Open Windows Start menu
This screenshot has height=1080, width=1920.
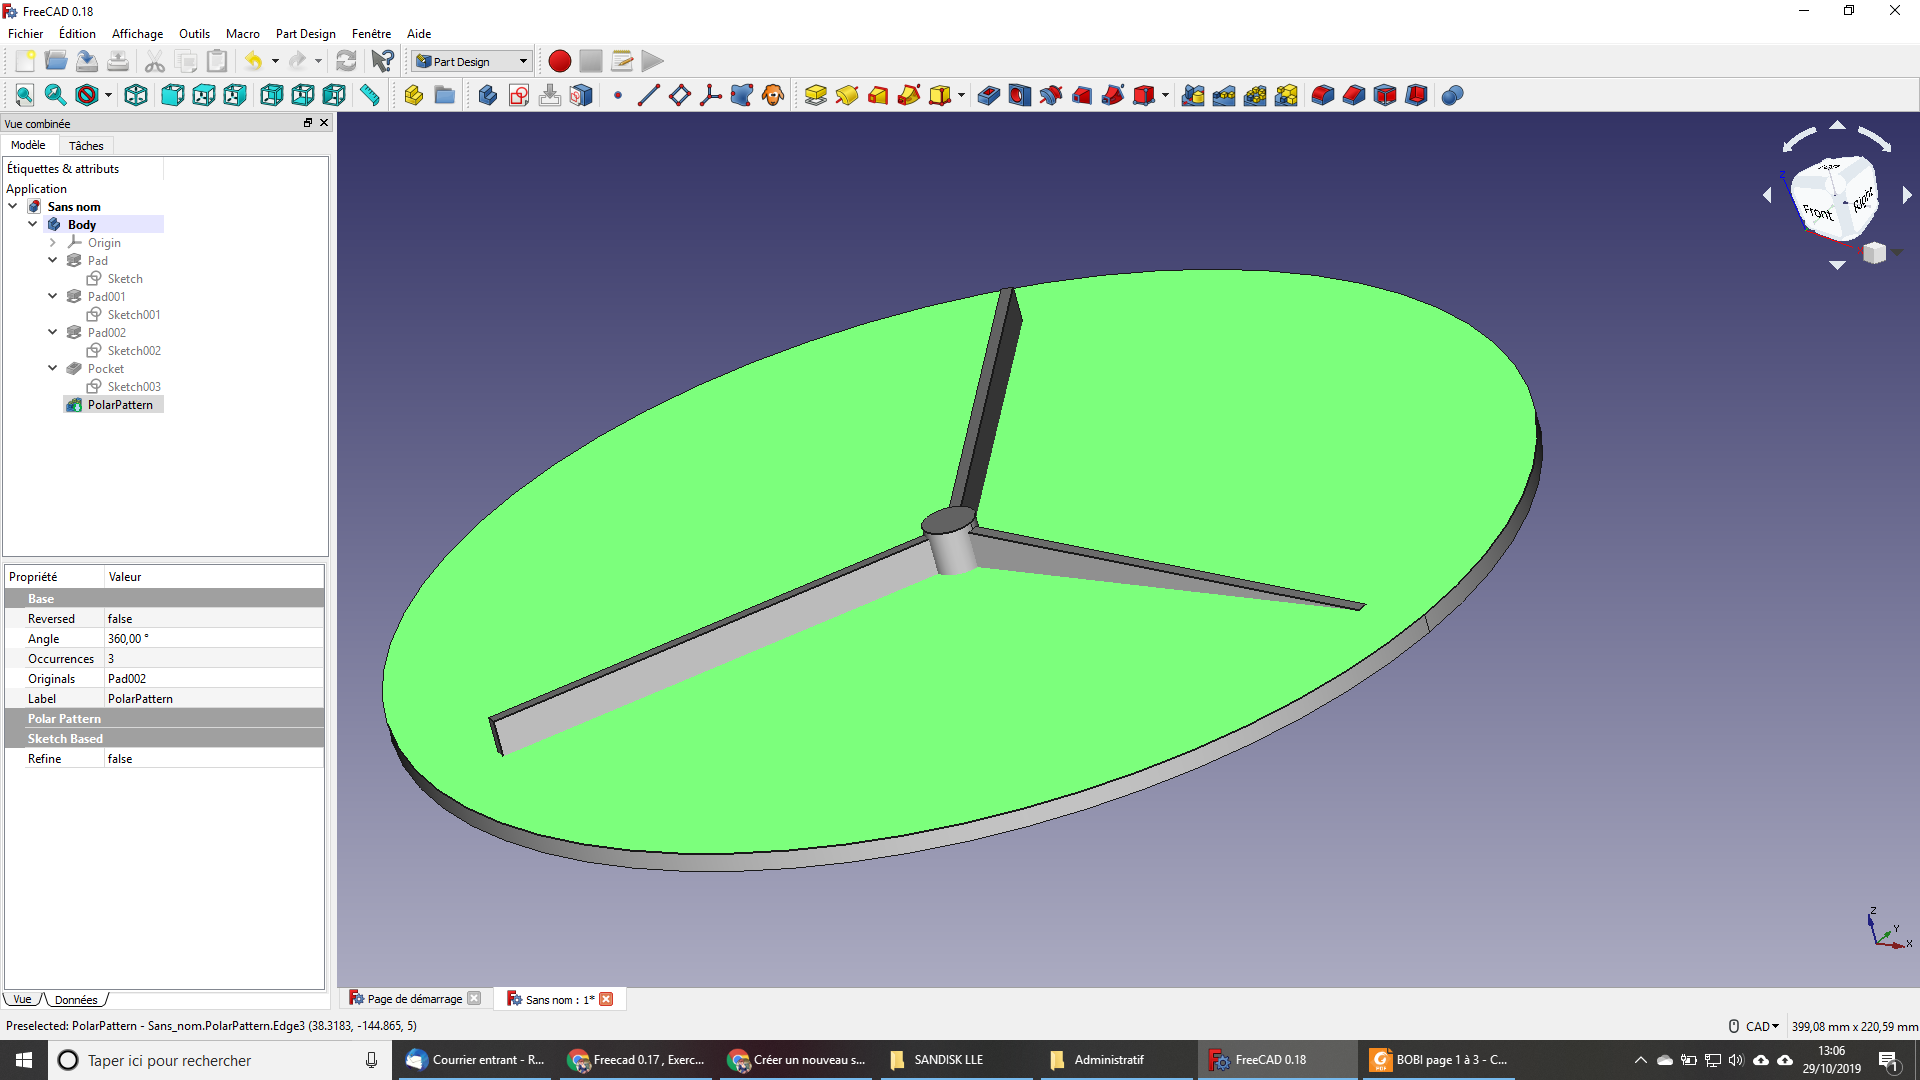coord(24,1060)
